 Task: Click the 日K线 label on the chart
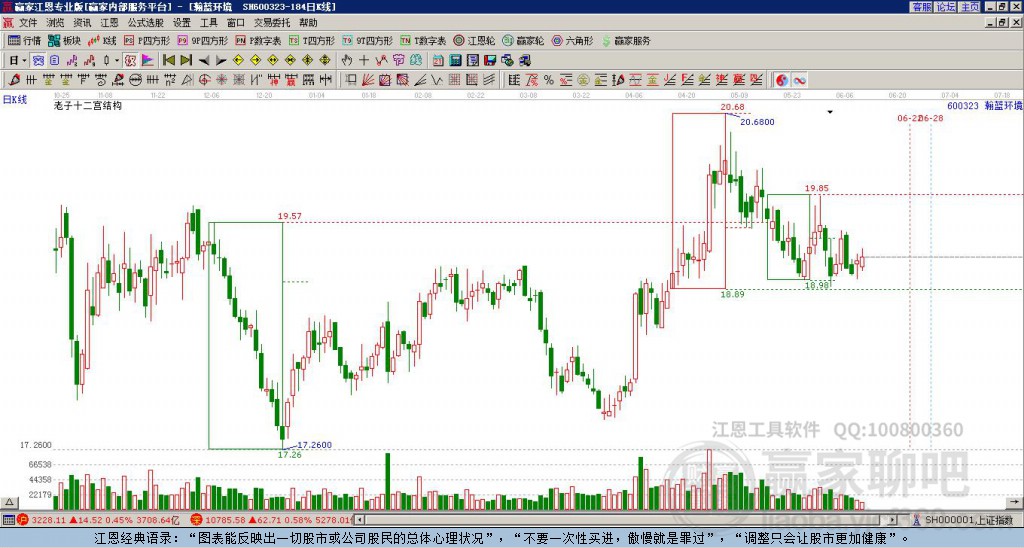(15, 100)
